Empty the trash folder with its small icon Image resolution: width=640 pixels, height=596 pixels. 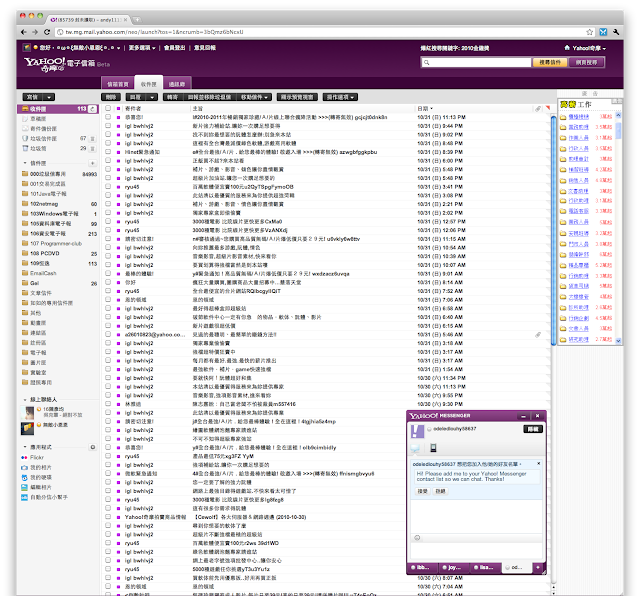(x=93, y=149)
